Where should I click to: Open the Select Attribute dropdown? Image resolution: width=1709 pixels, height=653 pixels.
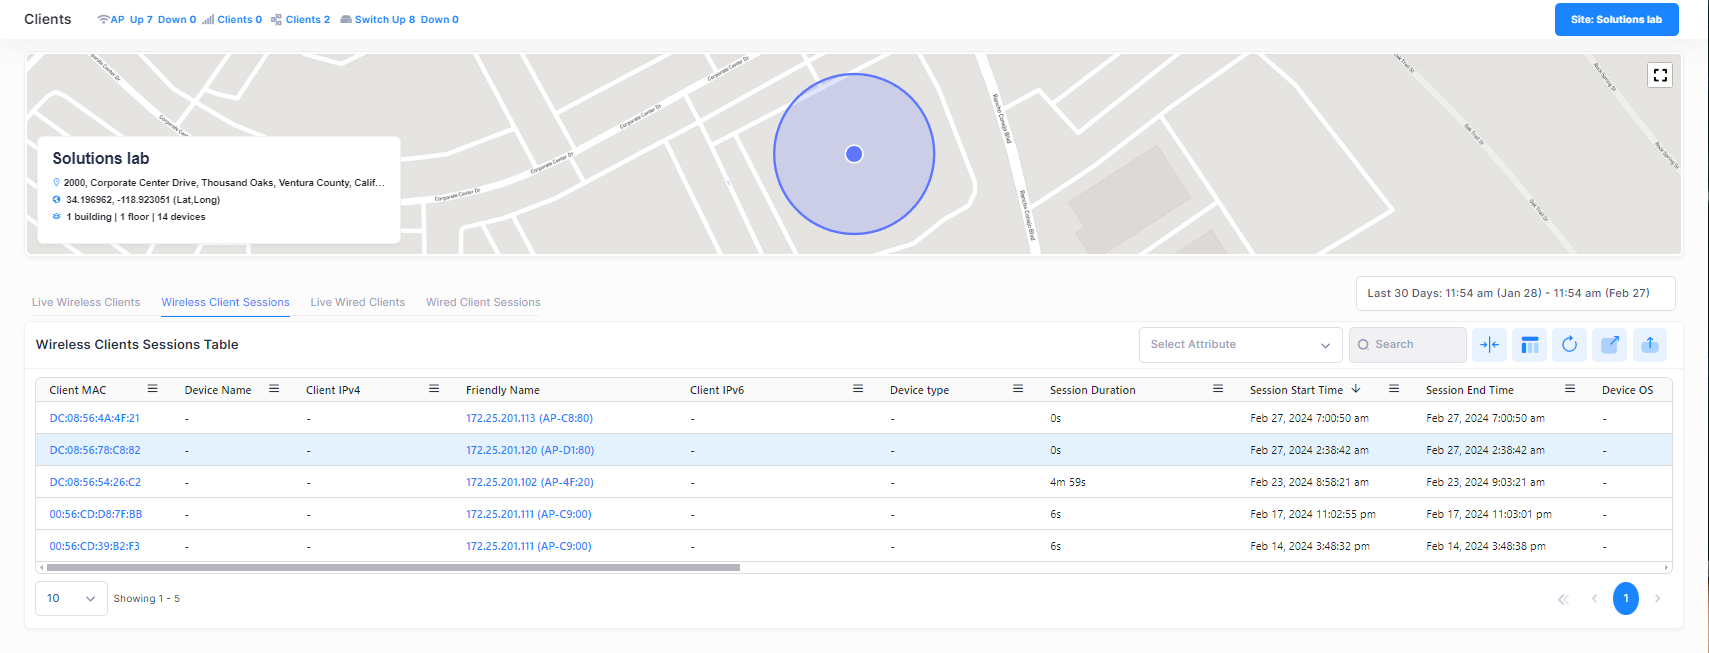tap(1239, 345)
